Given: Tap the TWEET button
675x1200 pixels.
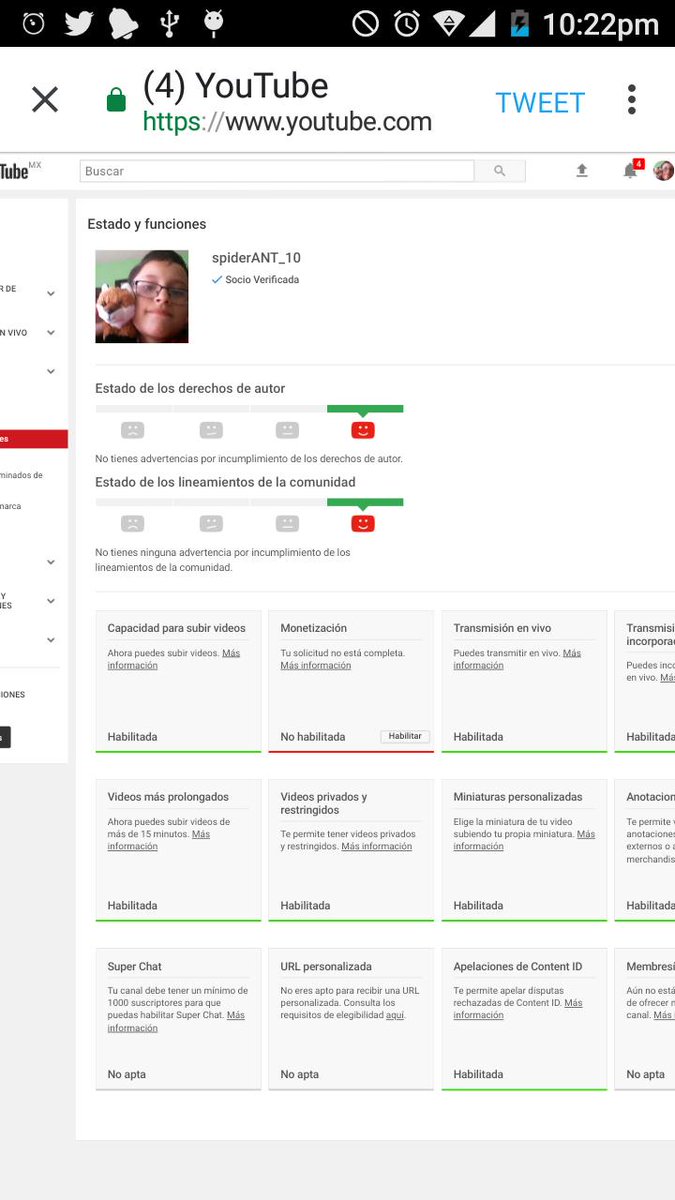Looking at the screenshot, I should pos(540,103).
